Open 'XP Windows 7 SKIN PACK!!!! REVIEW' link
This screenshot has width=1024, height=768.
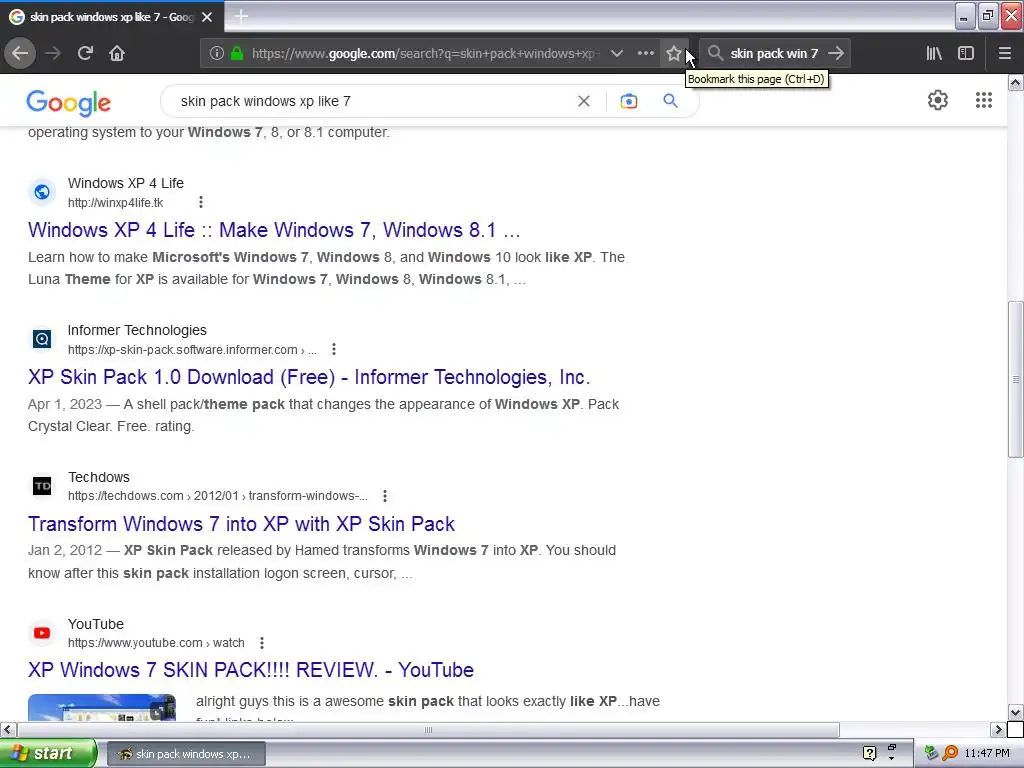tap(251, 670)
